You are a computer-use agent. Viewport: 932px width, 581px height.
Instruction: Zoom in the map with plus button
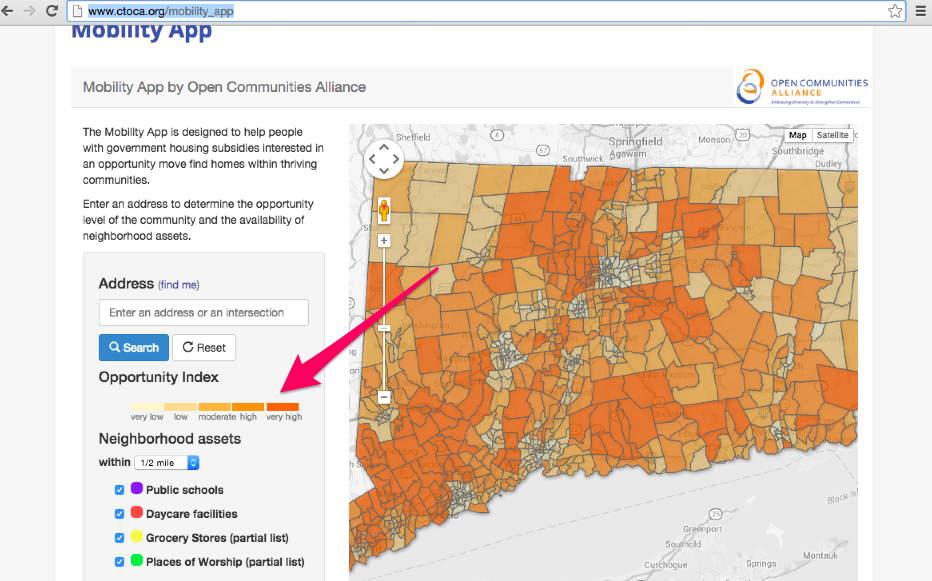point(384,241)
